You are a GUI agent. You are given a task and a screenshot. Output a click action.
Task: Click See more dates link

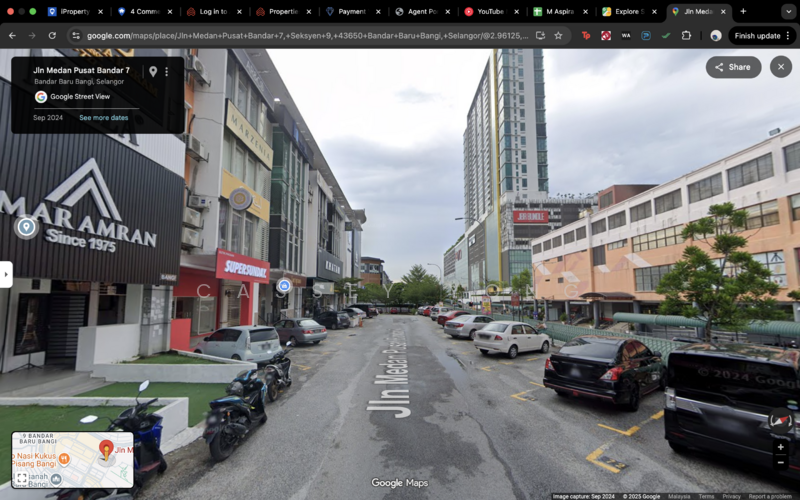(x=104, y=118)
